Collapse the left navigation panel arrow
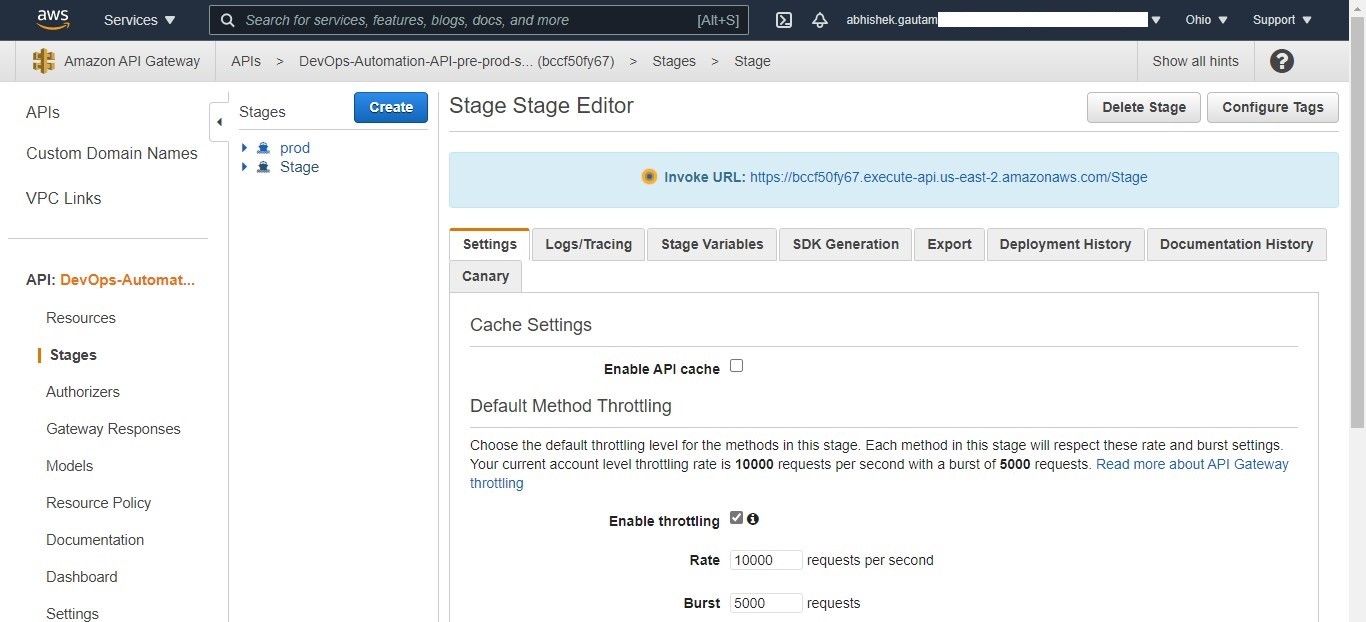This screenshot has width=1366, height=622. click(x=219, y=122)
